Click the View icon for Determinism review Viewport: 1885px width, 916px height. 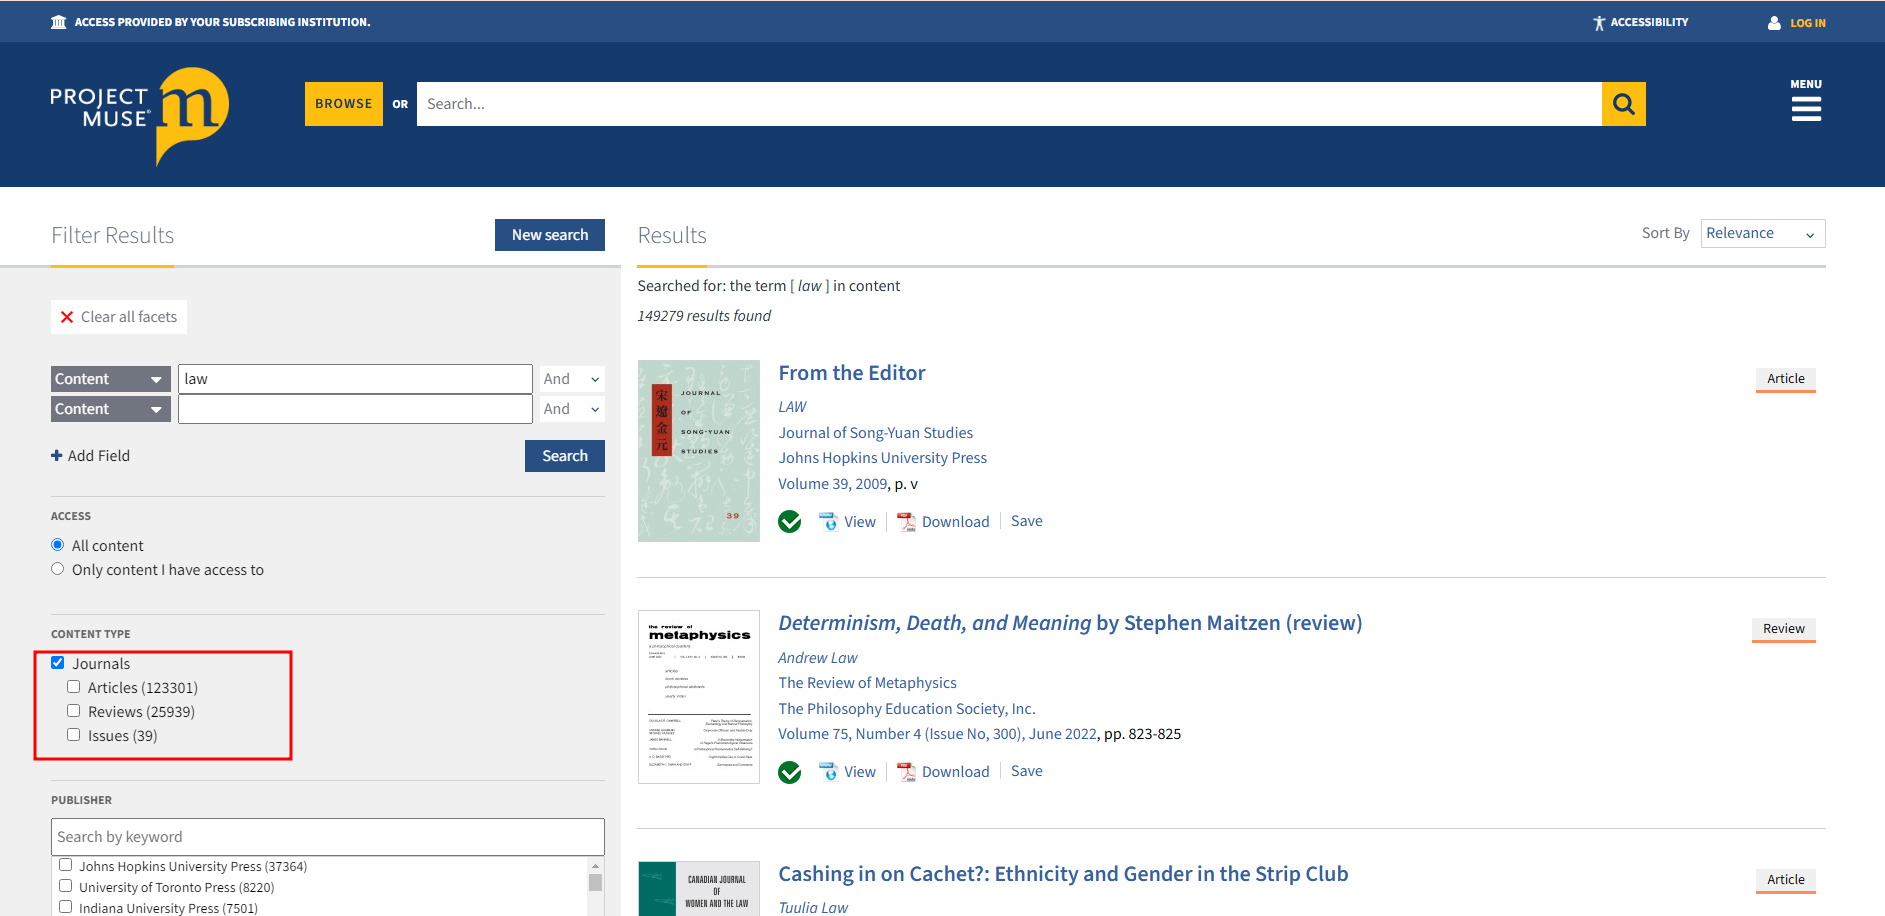(x=828, y=772)
